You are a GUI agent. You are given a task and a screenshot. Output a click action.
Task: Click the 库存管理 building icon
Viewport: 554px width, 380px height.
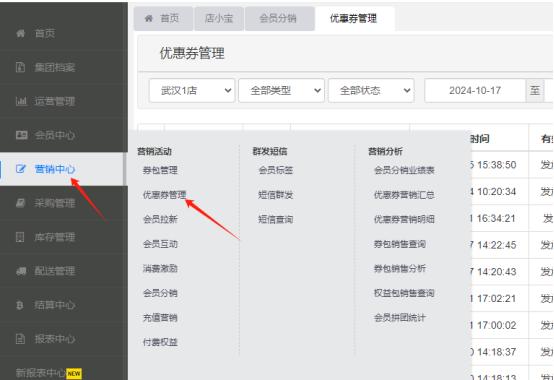pyautogui.click(x=20, y=237)
